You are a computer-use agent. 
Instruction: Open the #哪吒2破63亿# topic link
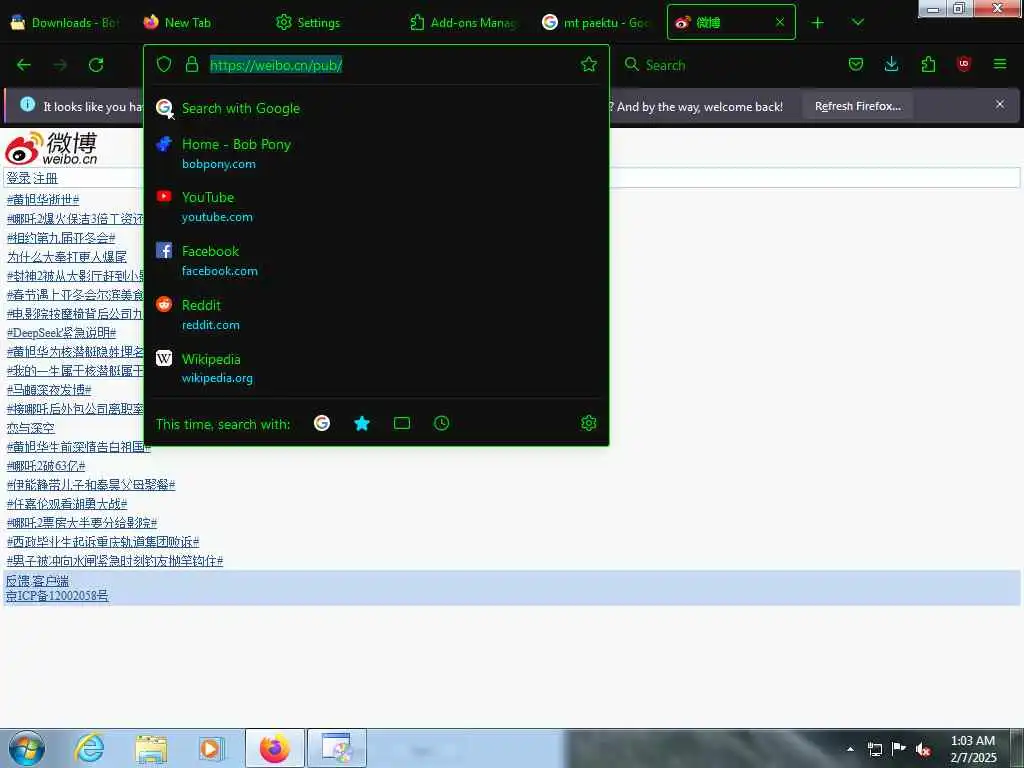[x=46, y=466]
